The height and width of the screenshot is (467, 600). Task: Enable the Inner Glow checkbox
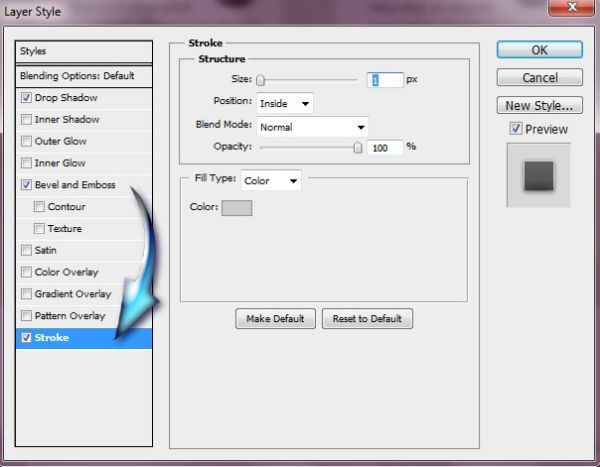pos(26,163)
